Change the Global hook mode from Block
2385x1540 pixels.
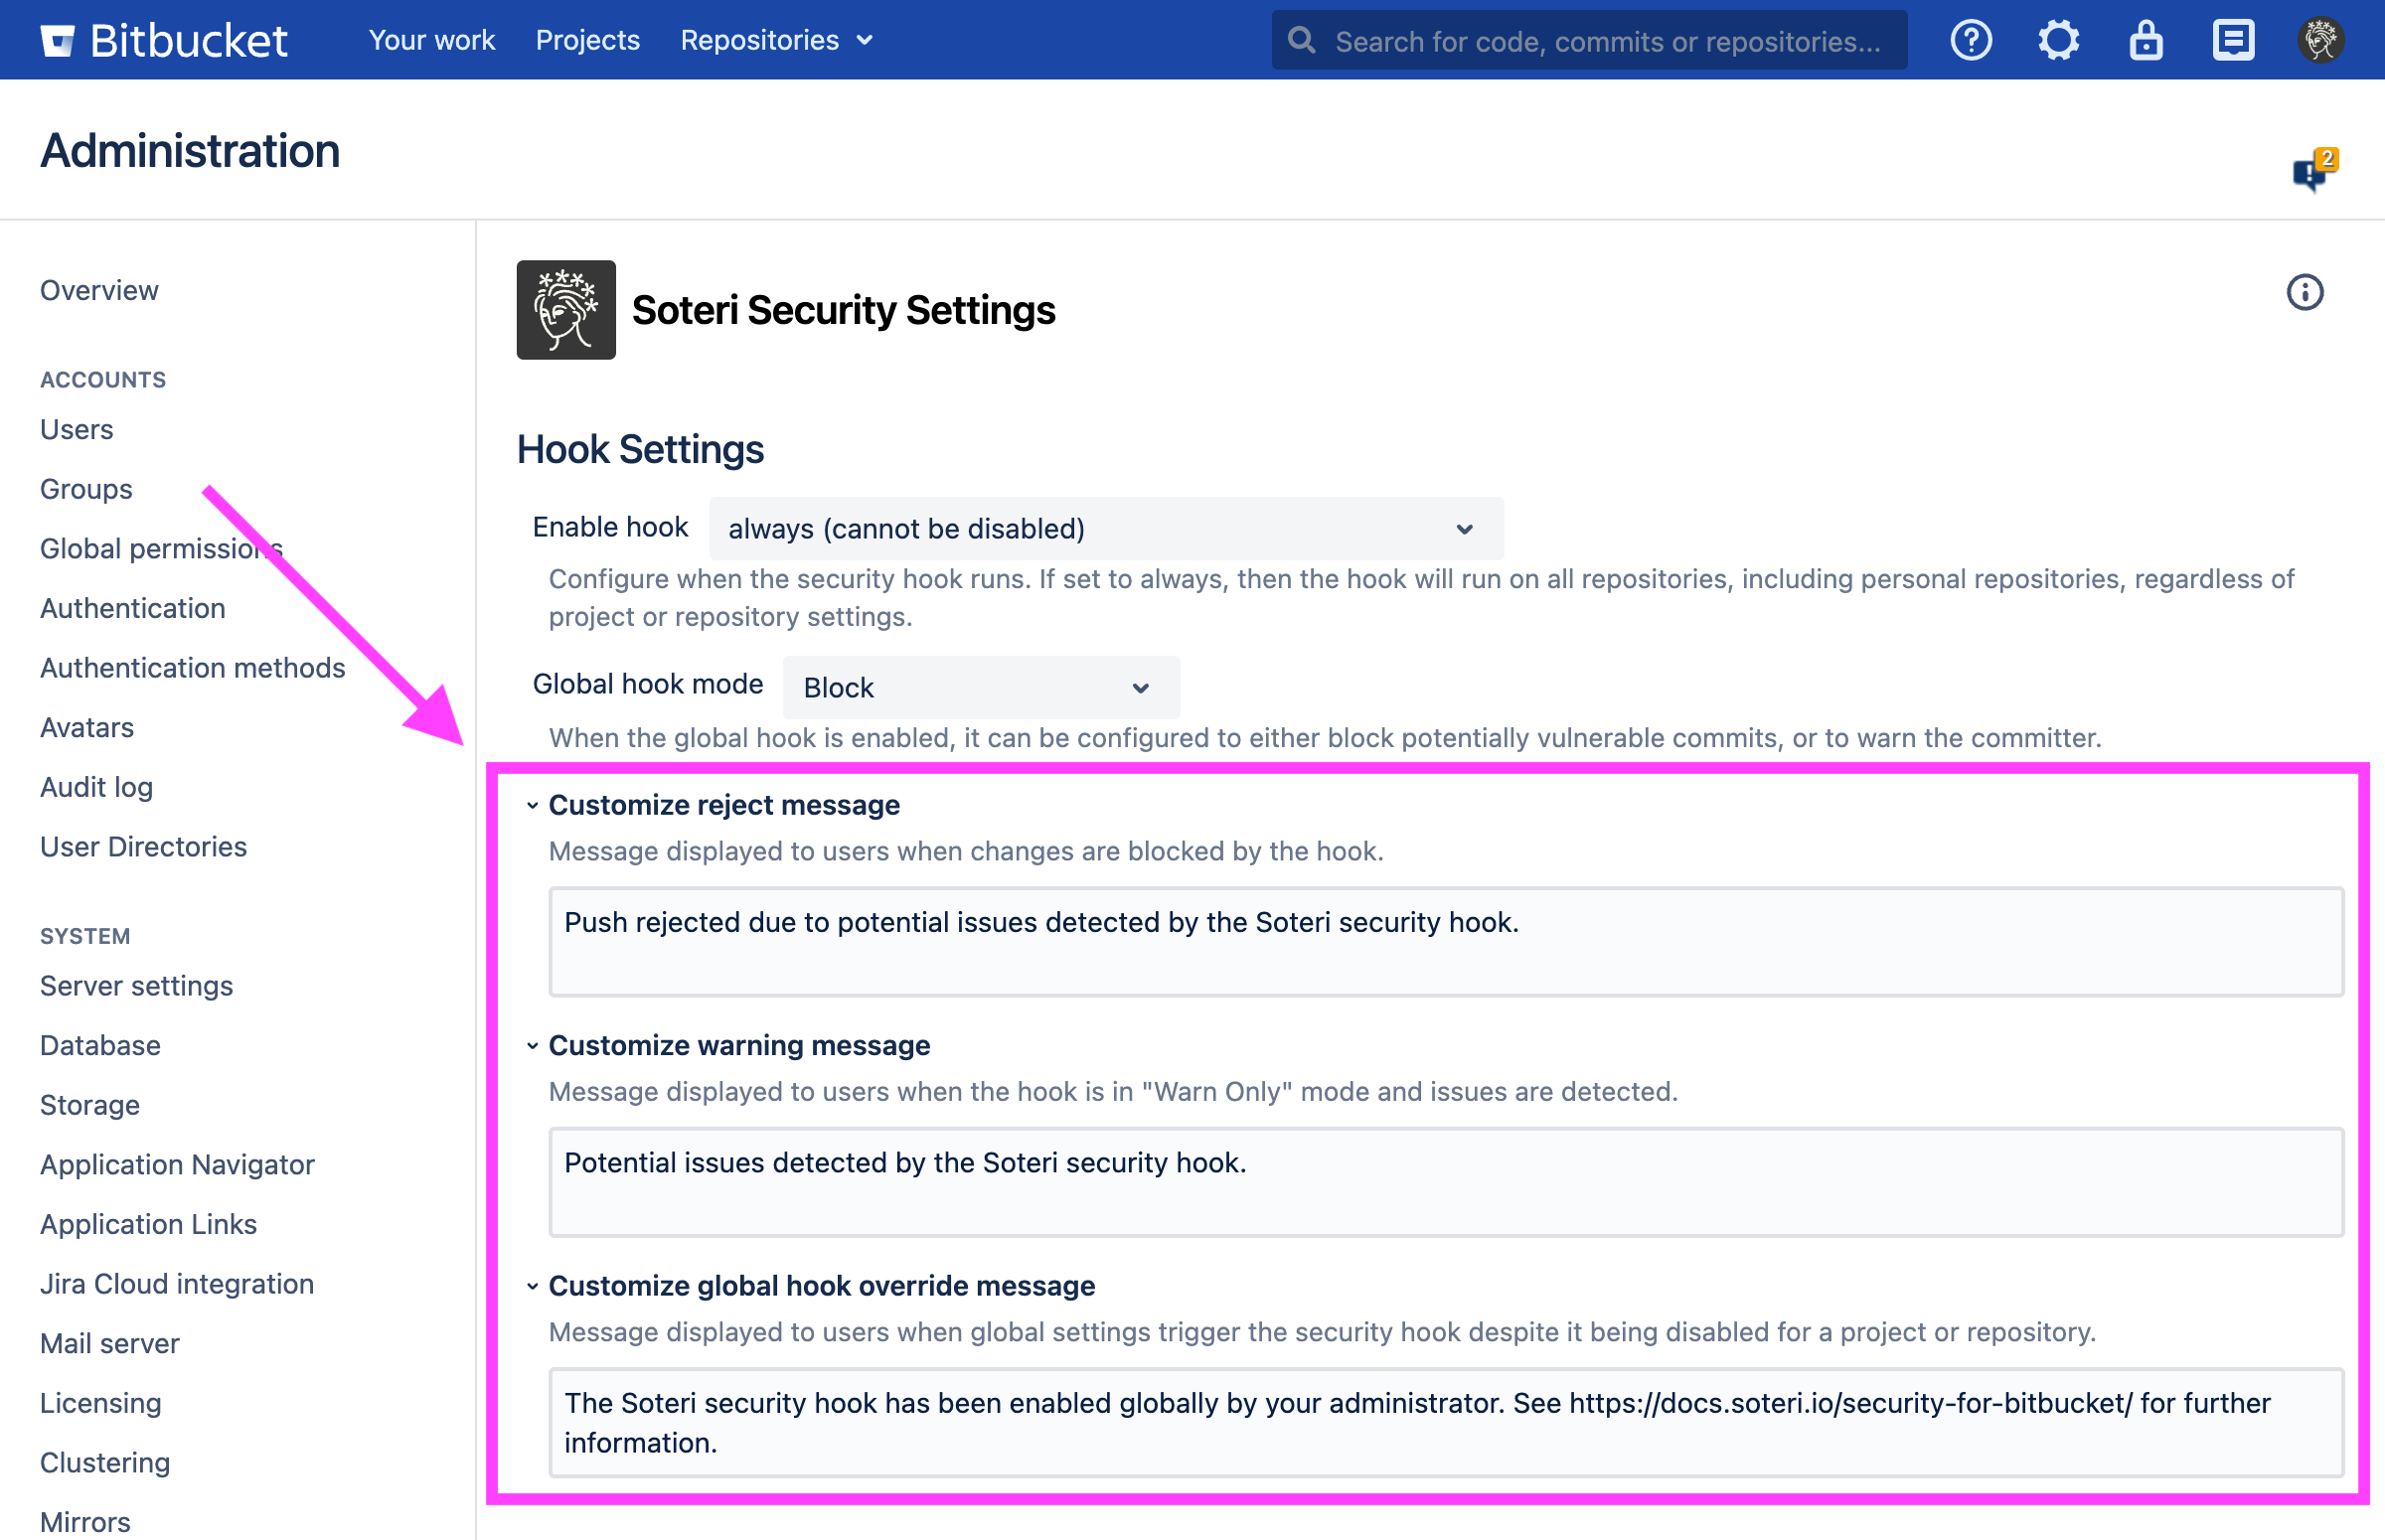tap(978, 687)
